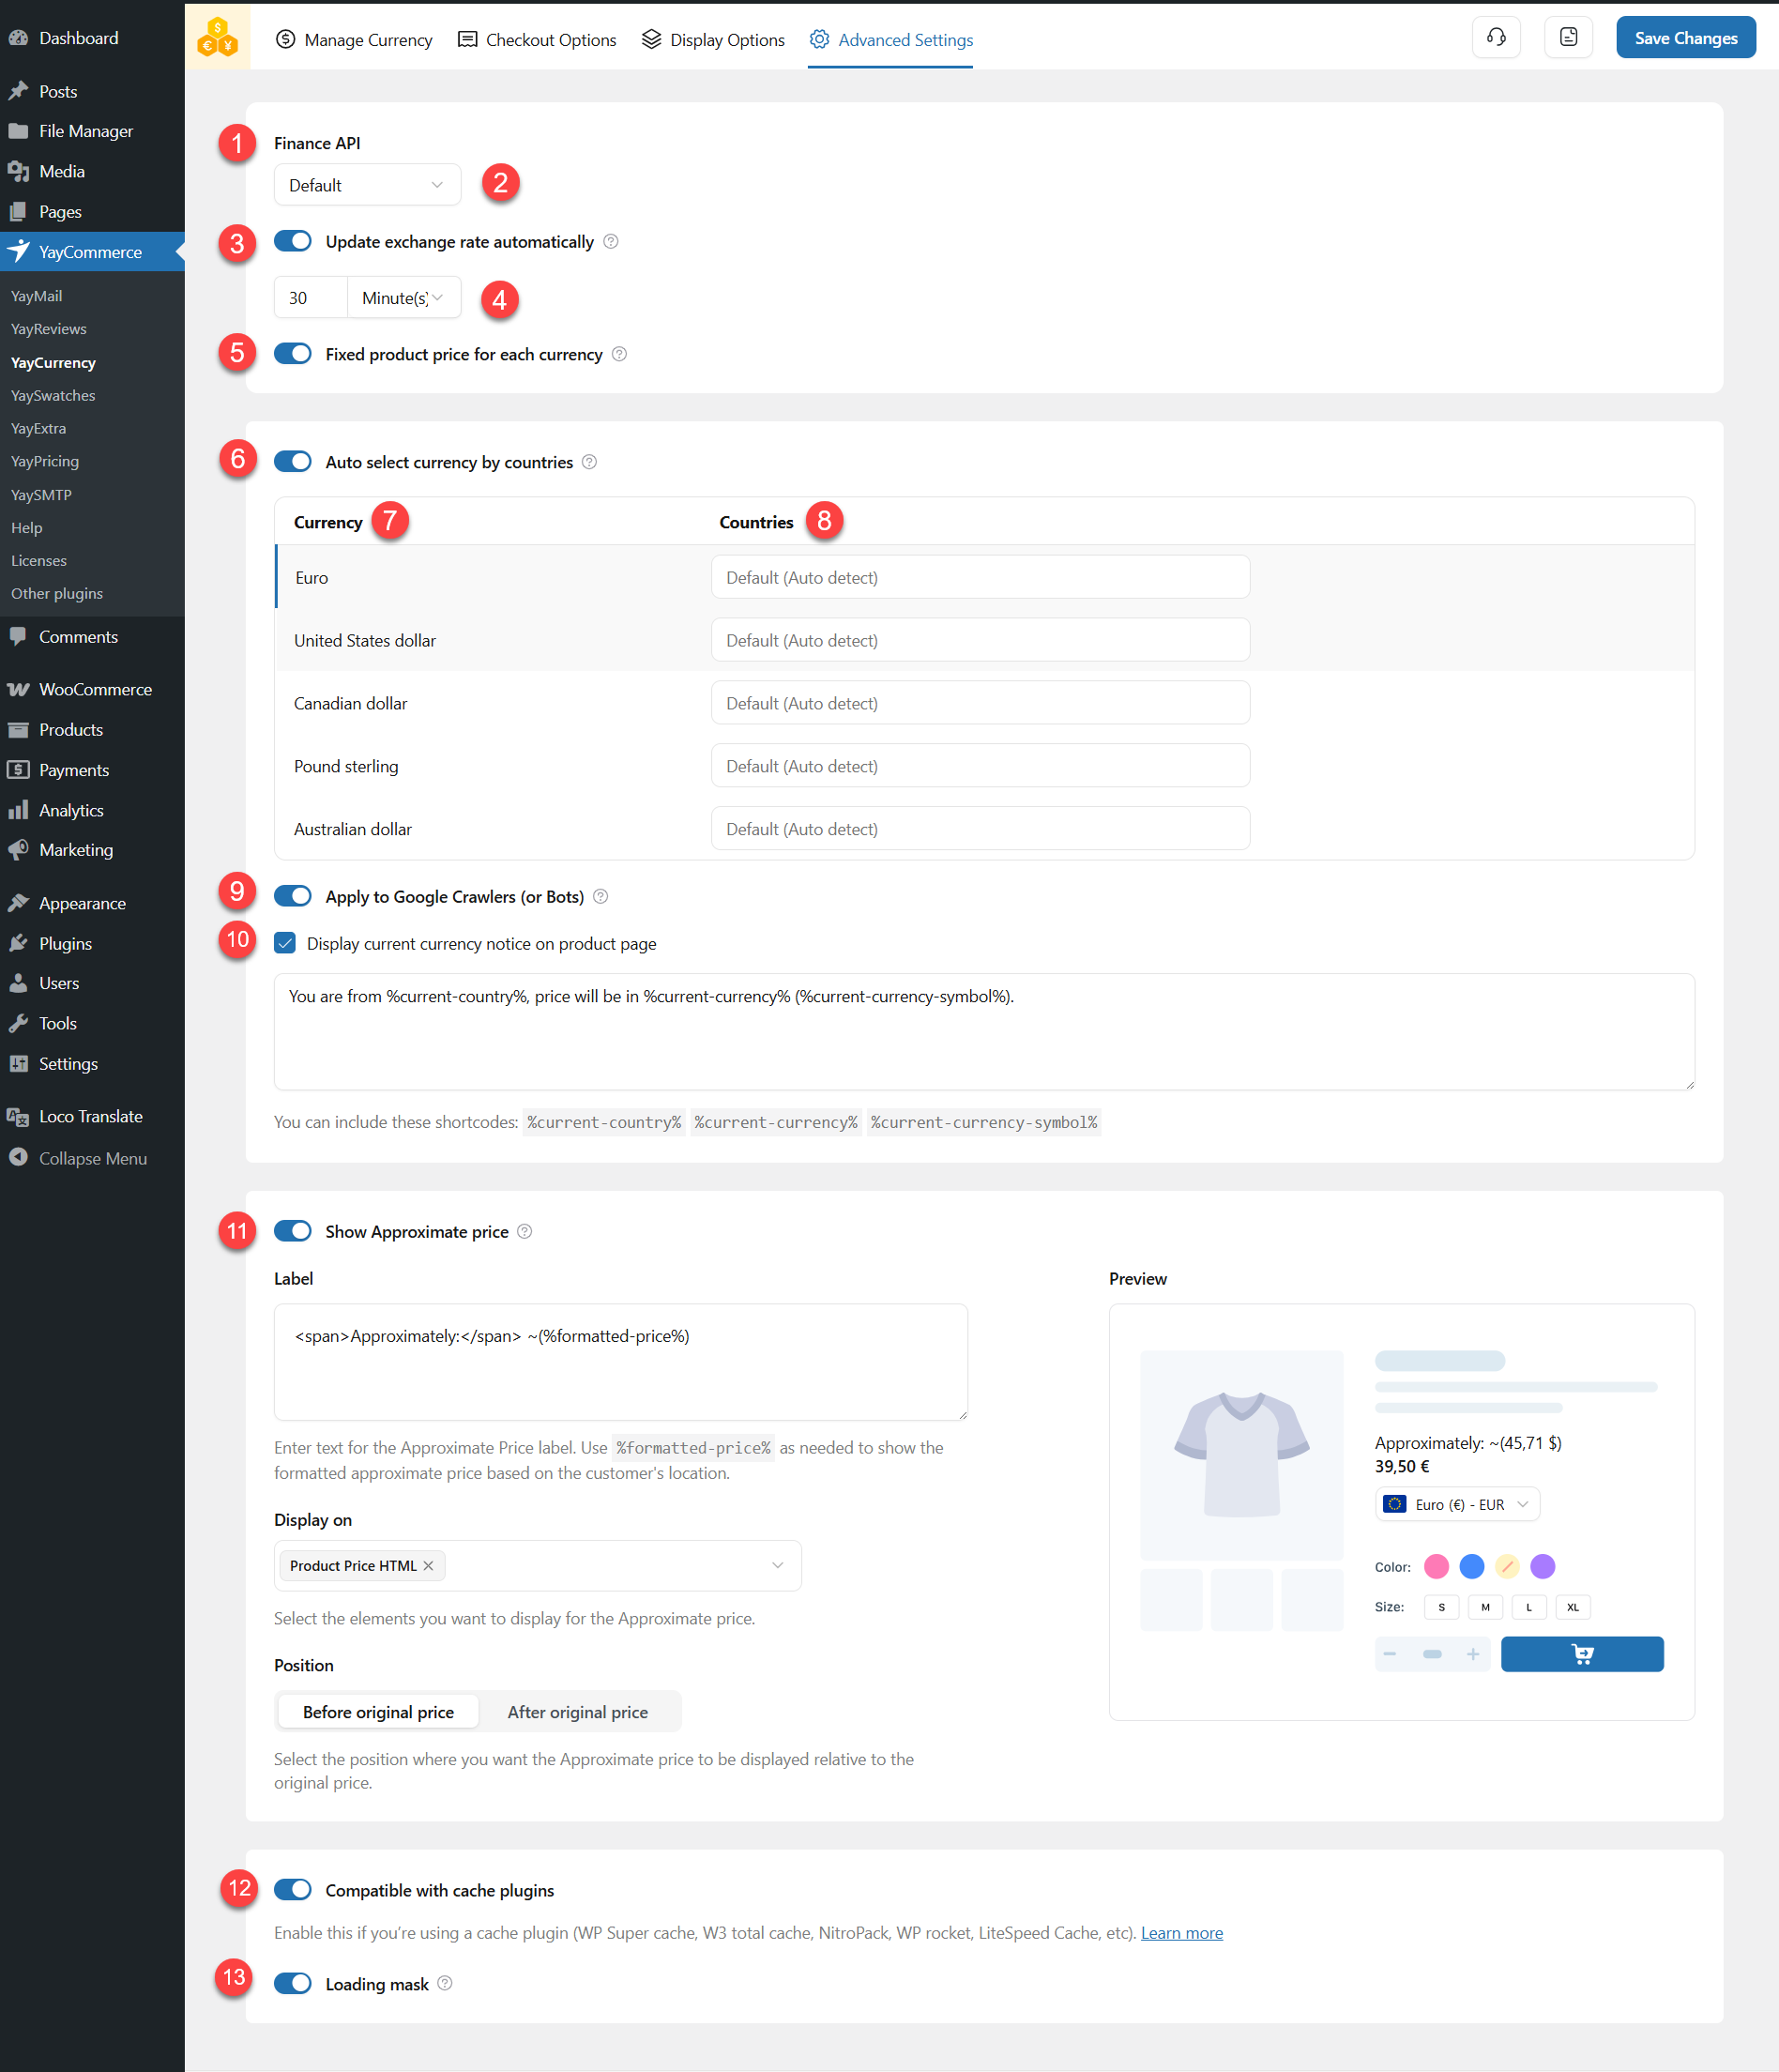The height and width of the screenshot is (2072, 1779).
Task: Click the Save Changes button
Action: point(1685,38)
